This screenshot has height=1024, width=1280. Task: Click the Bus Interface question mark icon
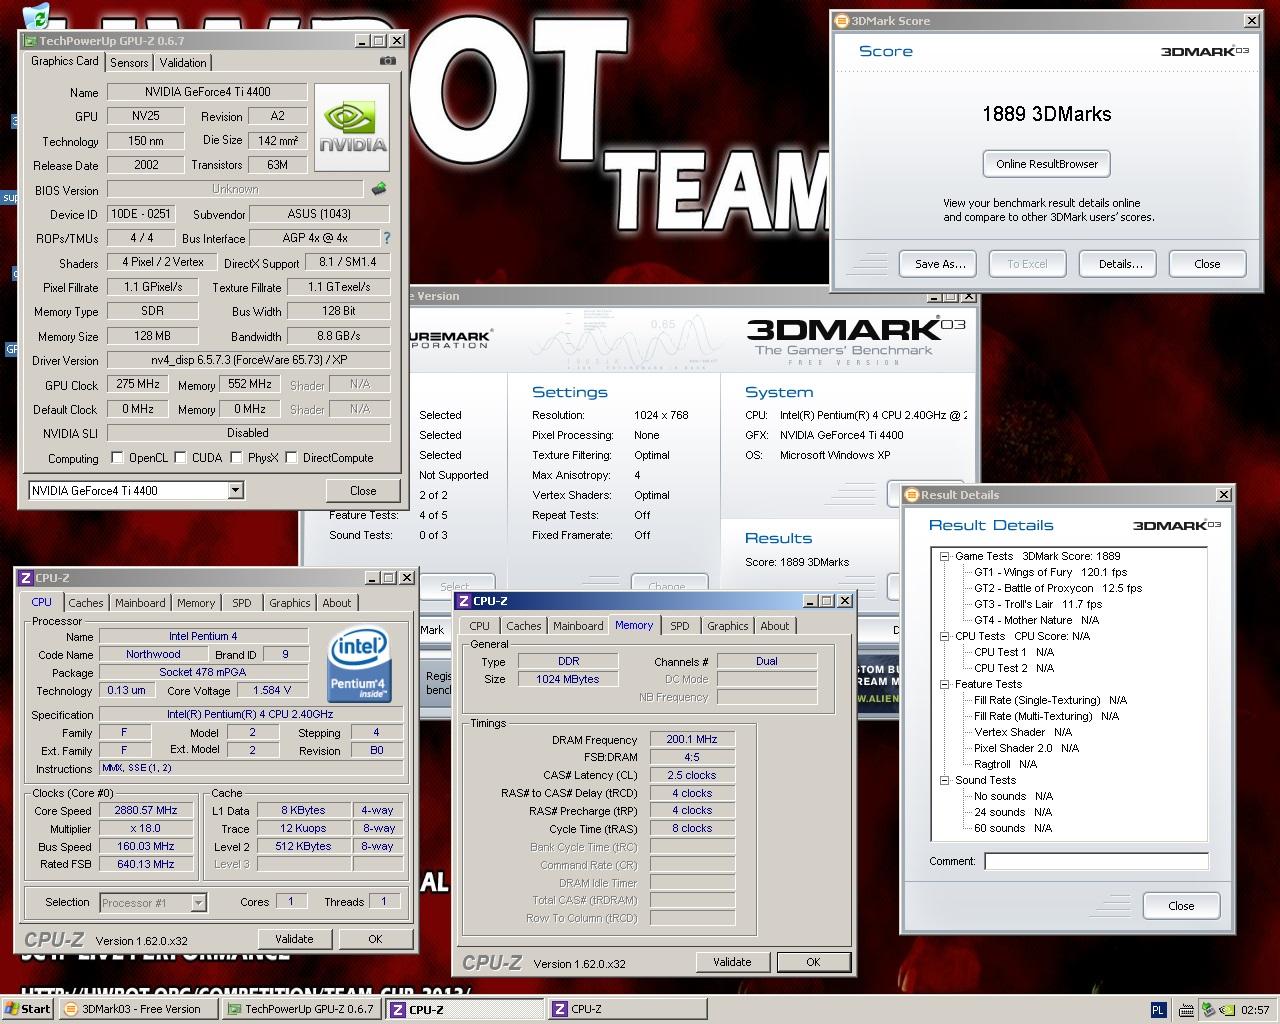(387, 238)
